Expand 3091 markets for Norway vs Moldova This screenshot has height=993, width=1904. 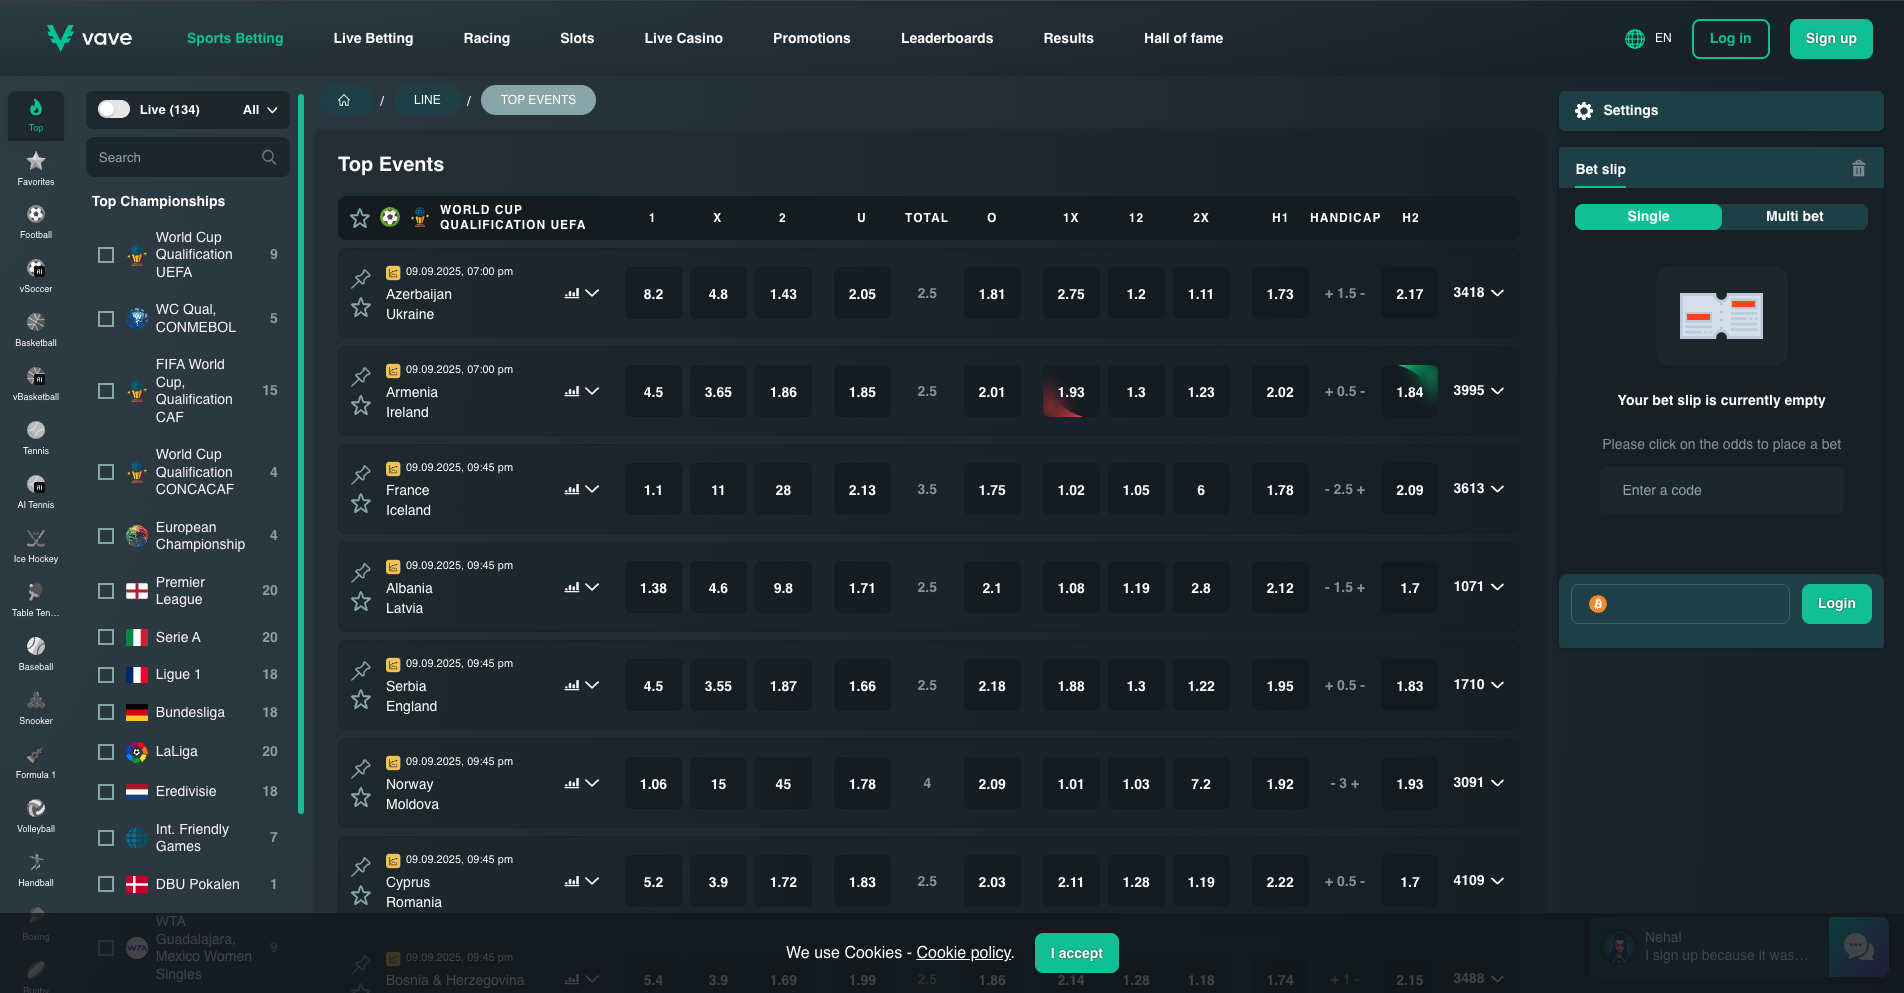tap(1478, 783)
